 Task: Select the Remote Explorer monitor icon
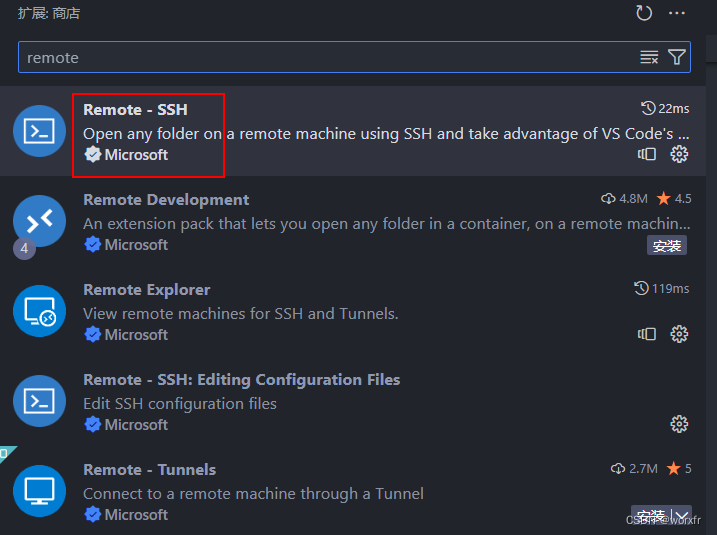click(39, 311)
